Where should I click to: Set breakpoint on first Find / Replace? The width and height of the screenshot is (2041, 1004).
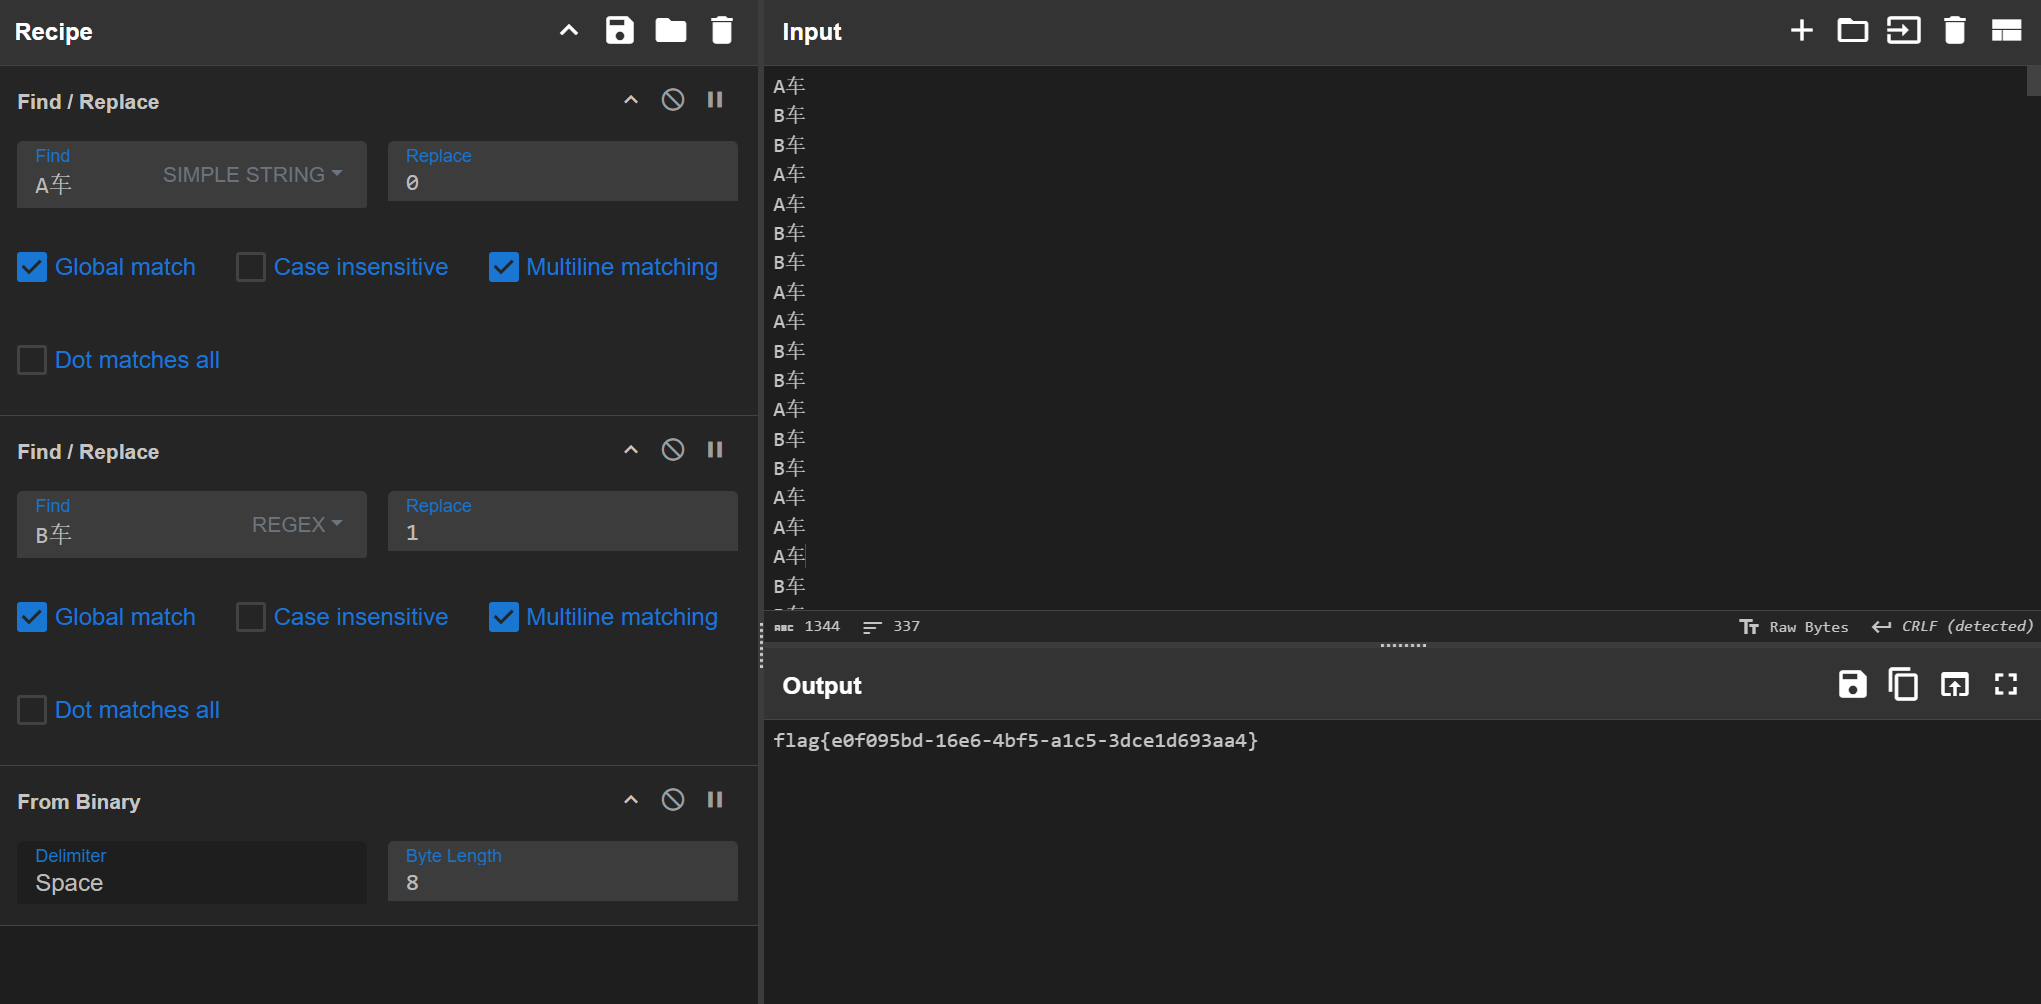(715, 100)
